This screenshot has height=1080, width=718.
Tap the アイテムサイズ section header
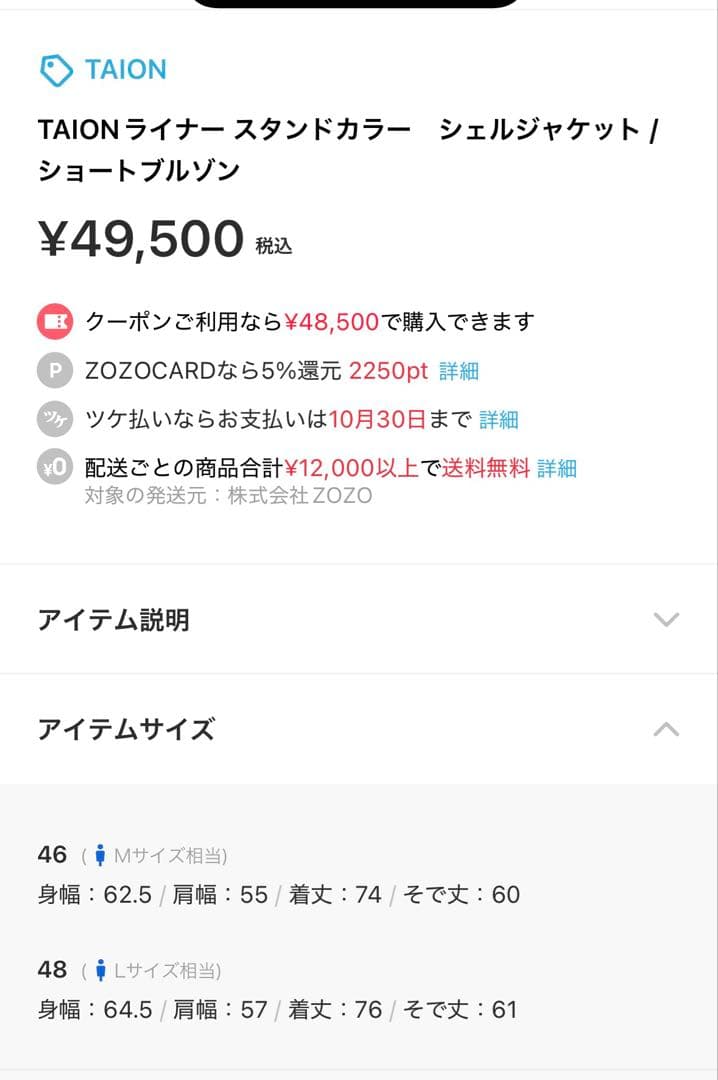pos(359,729)
